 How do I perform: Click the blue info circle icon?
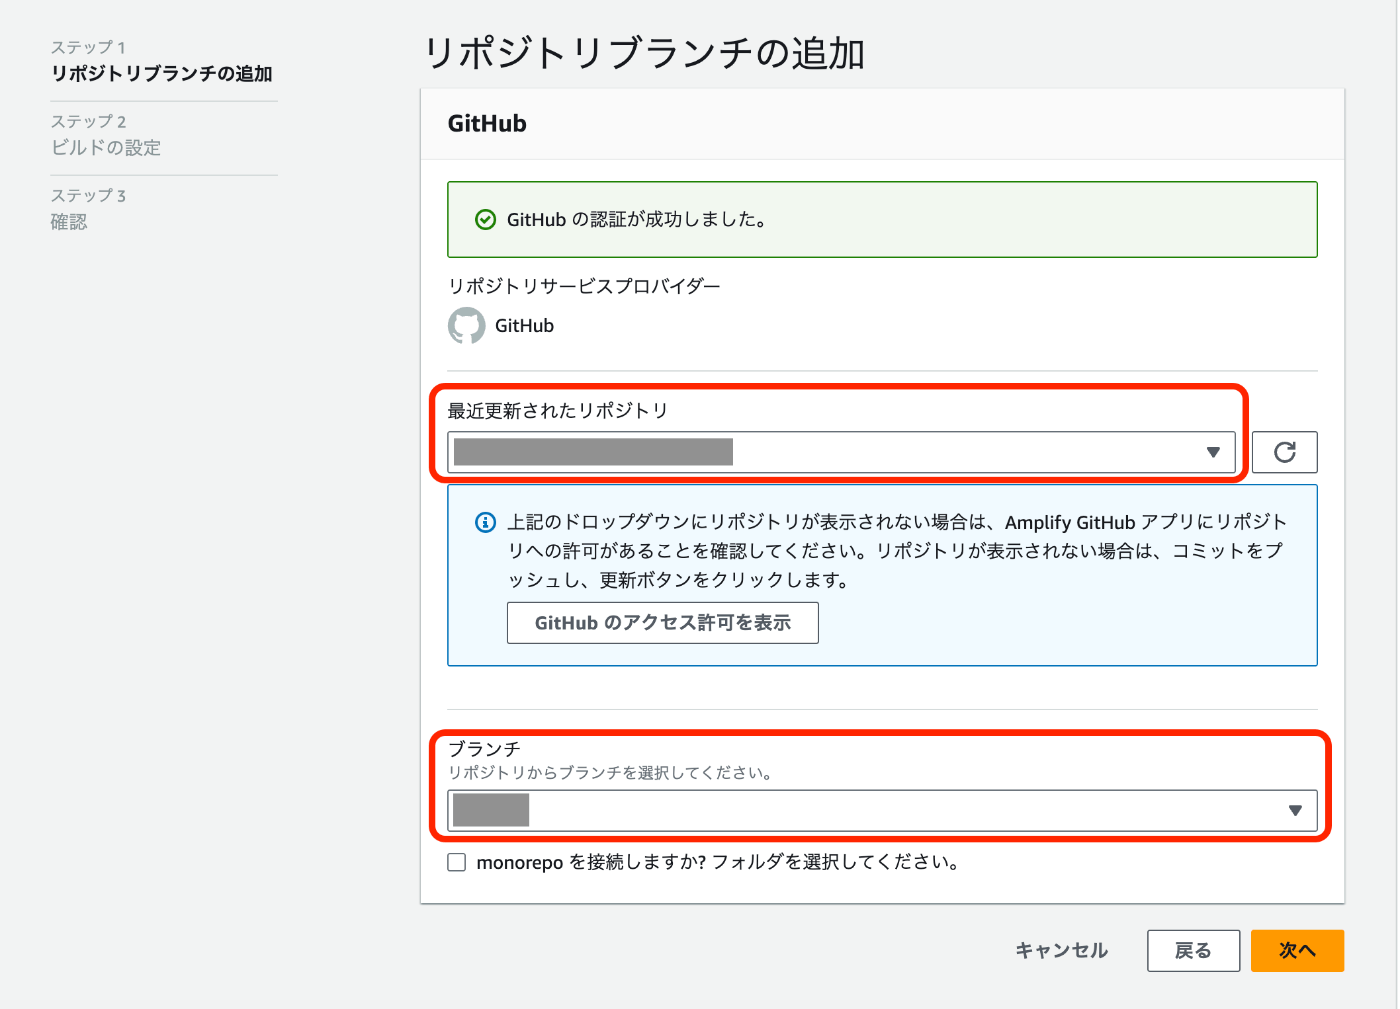click(485, 522)
